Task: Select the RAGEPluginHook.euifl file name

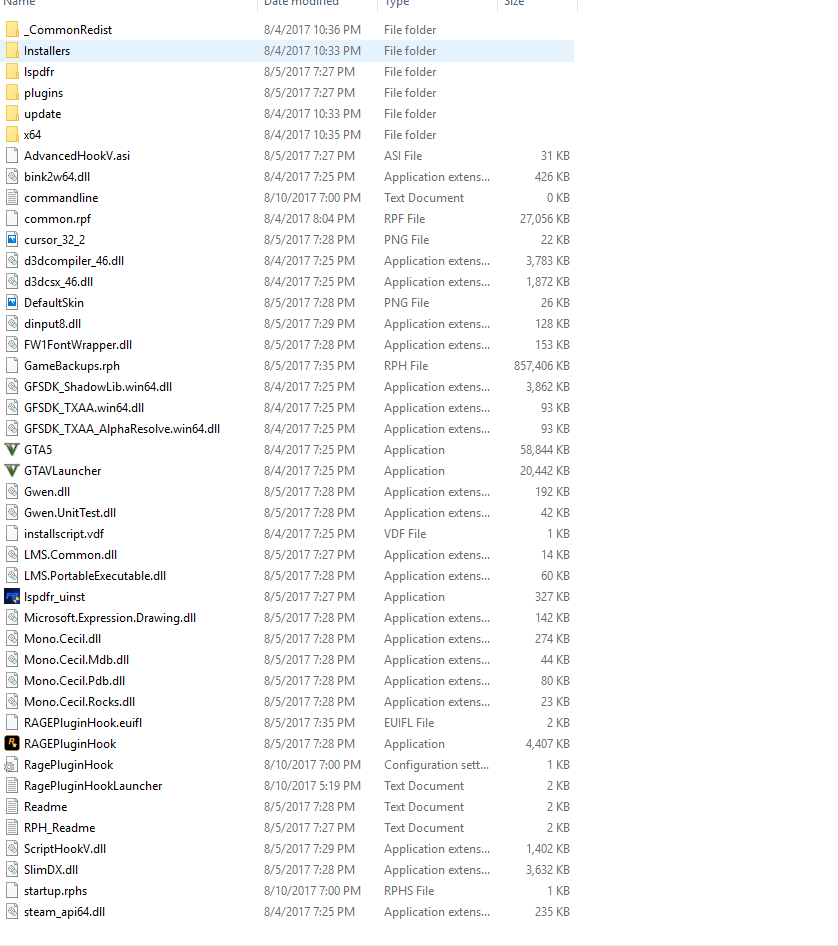Action: (x=83, y=723)
